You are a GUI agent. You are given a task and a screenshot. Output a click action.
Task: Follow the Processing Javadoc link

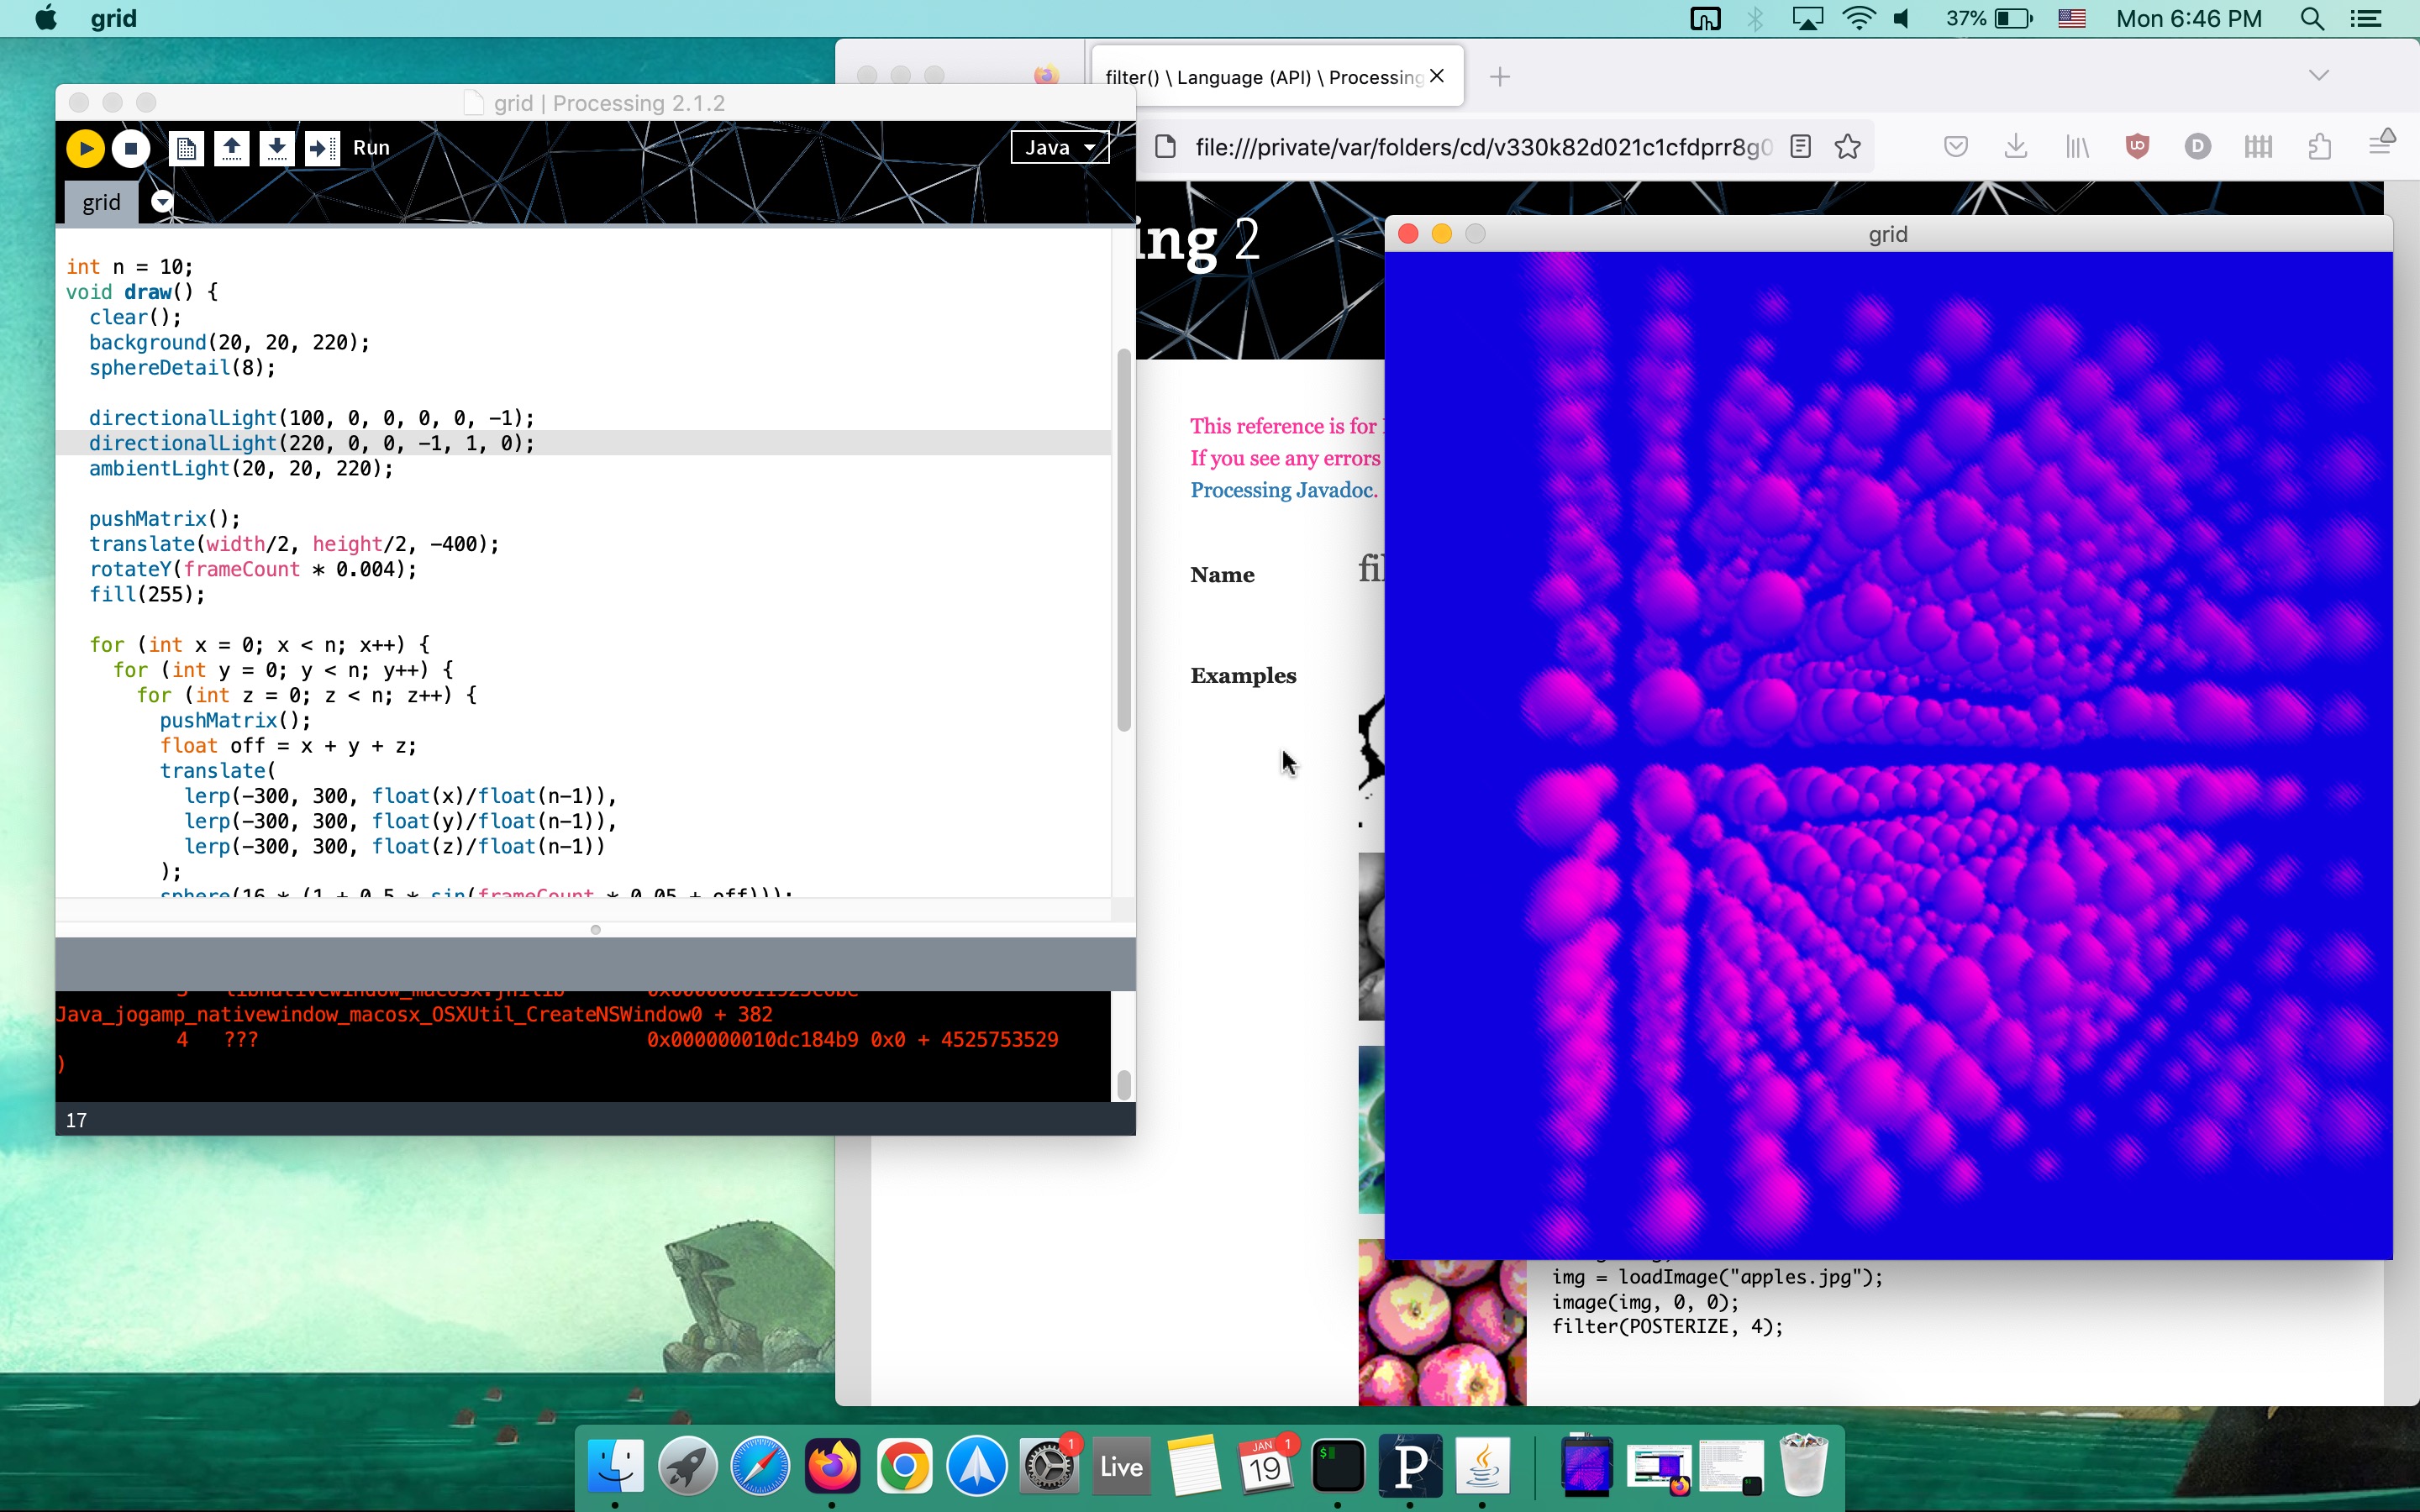[x=1283, y=490]
